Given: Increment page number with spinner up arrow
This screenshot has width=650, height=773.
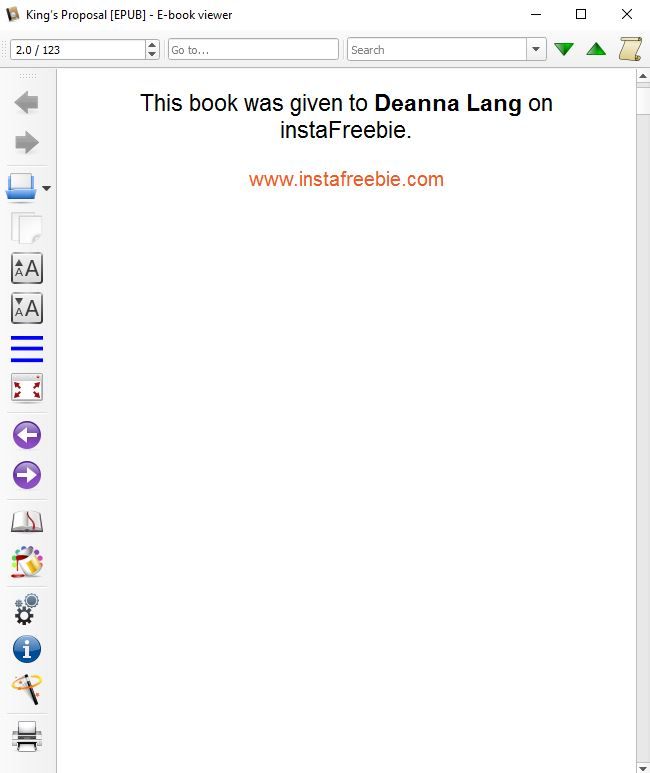Looking at the screenshot, I should (152, 45).
